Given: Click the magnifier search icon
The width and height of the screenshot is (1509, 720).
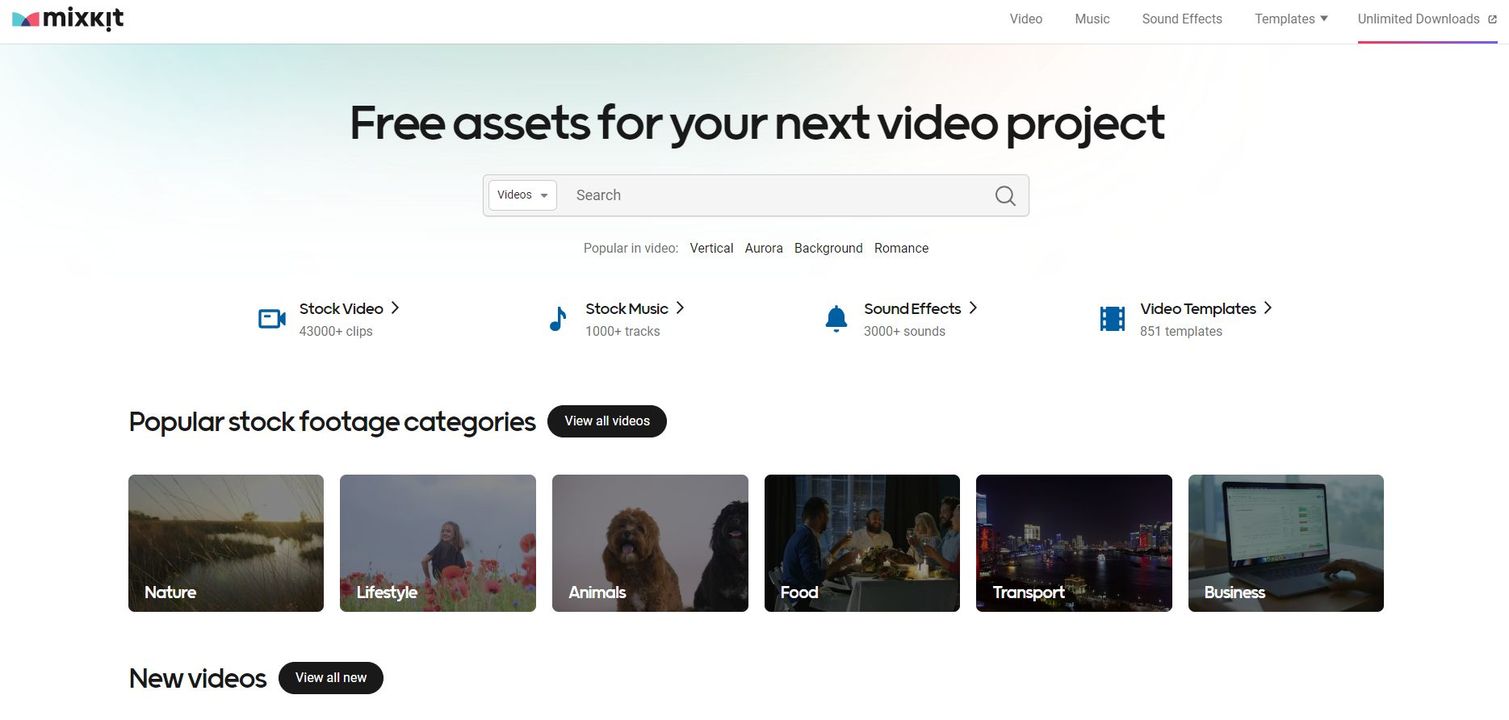Looking at the screenshot, I should pos(1005,196).
